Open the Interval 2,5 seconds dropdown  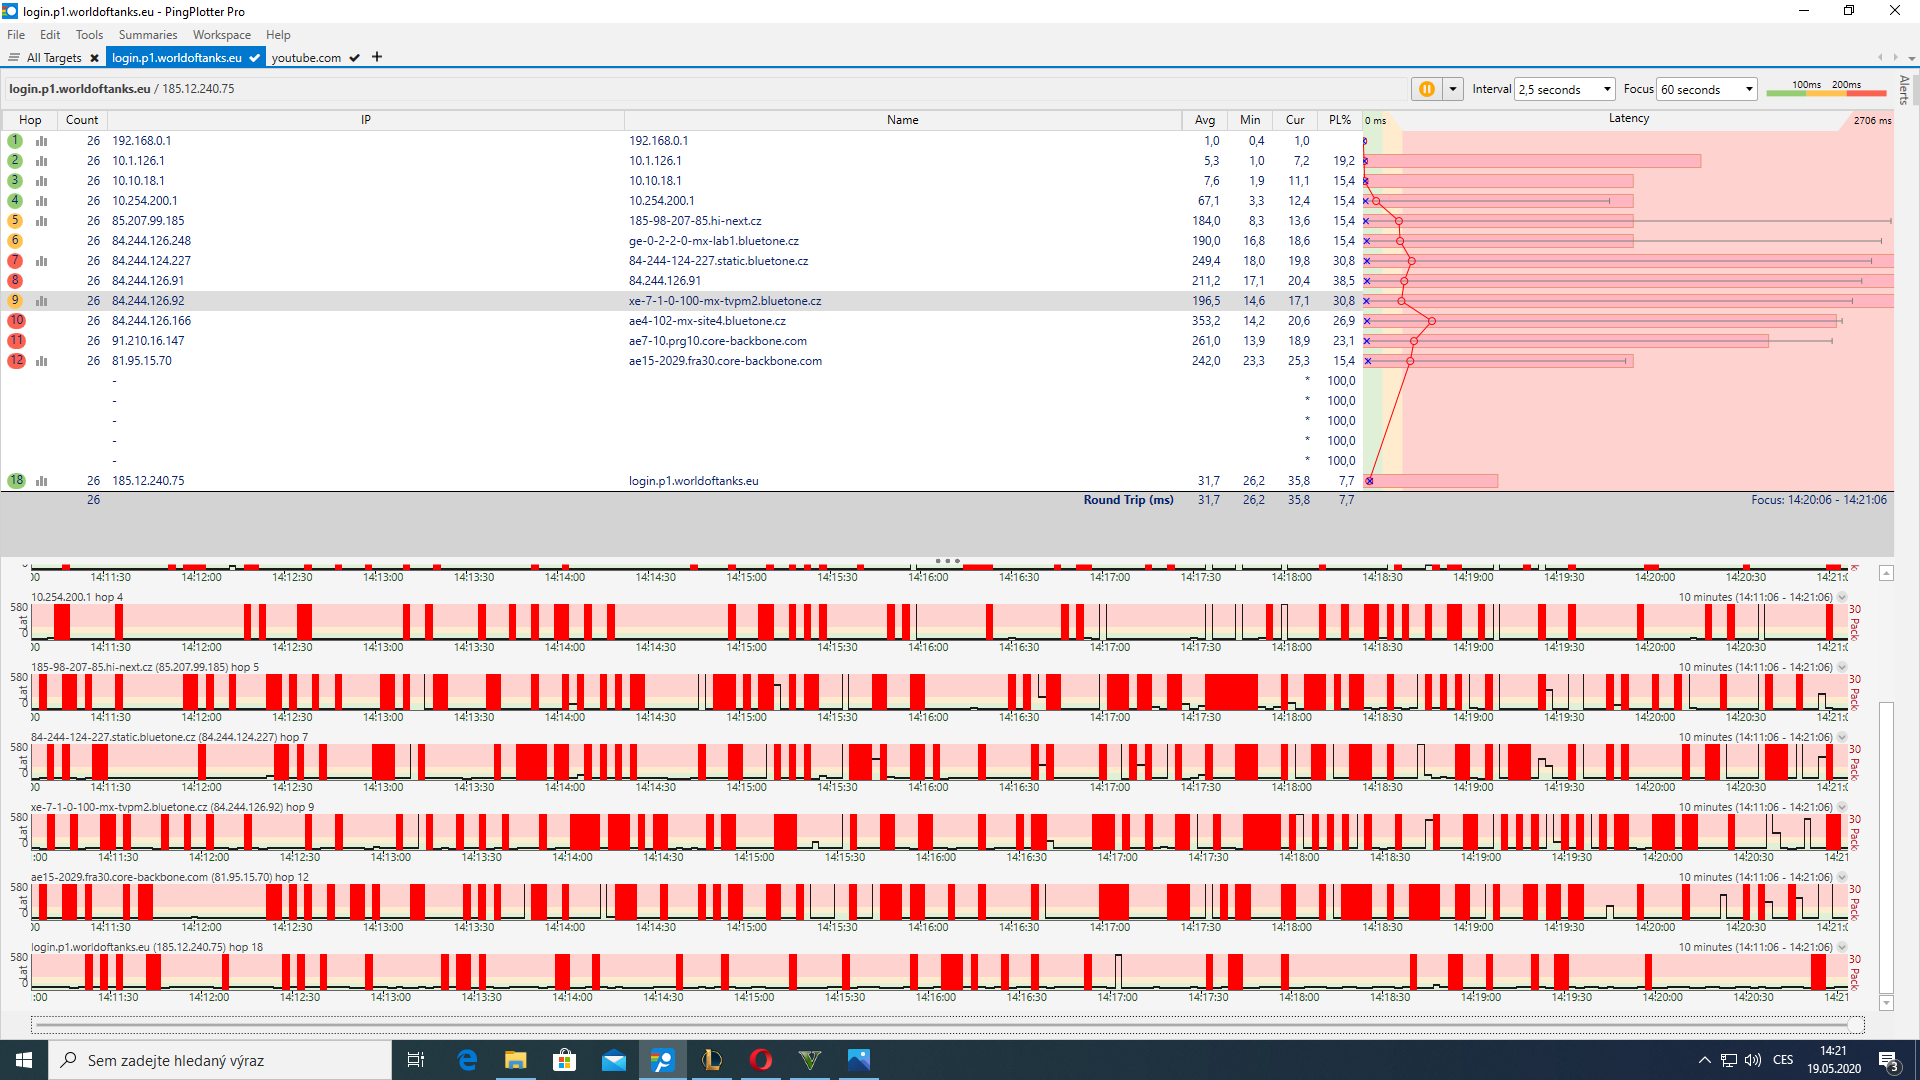pos(1565,89)
